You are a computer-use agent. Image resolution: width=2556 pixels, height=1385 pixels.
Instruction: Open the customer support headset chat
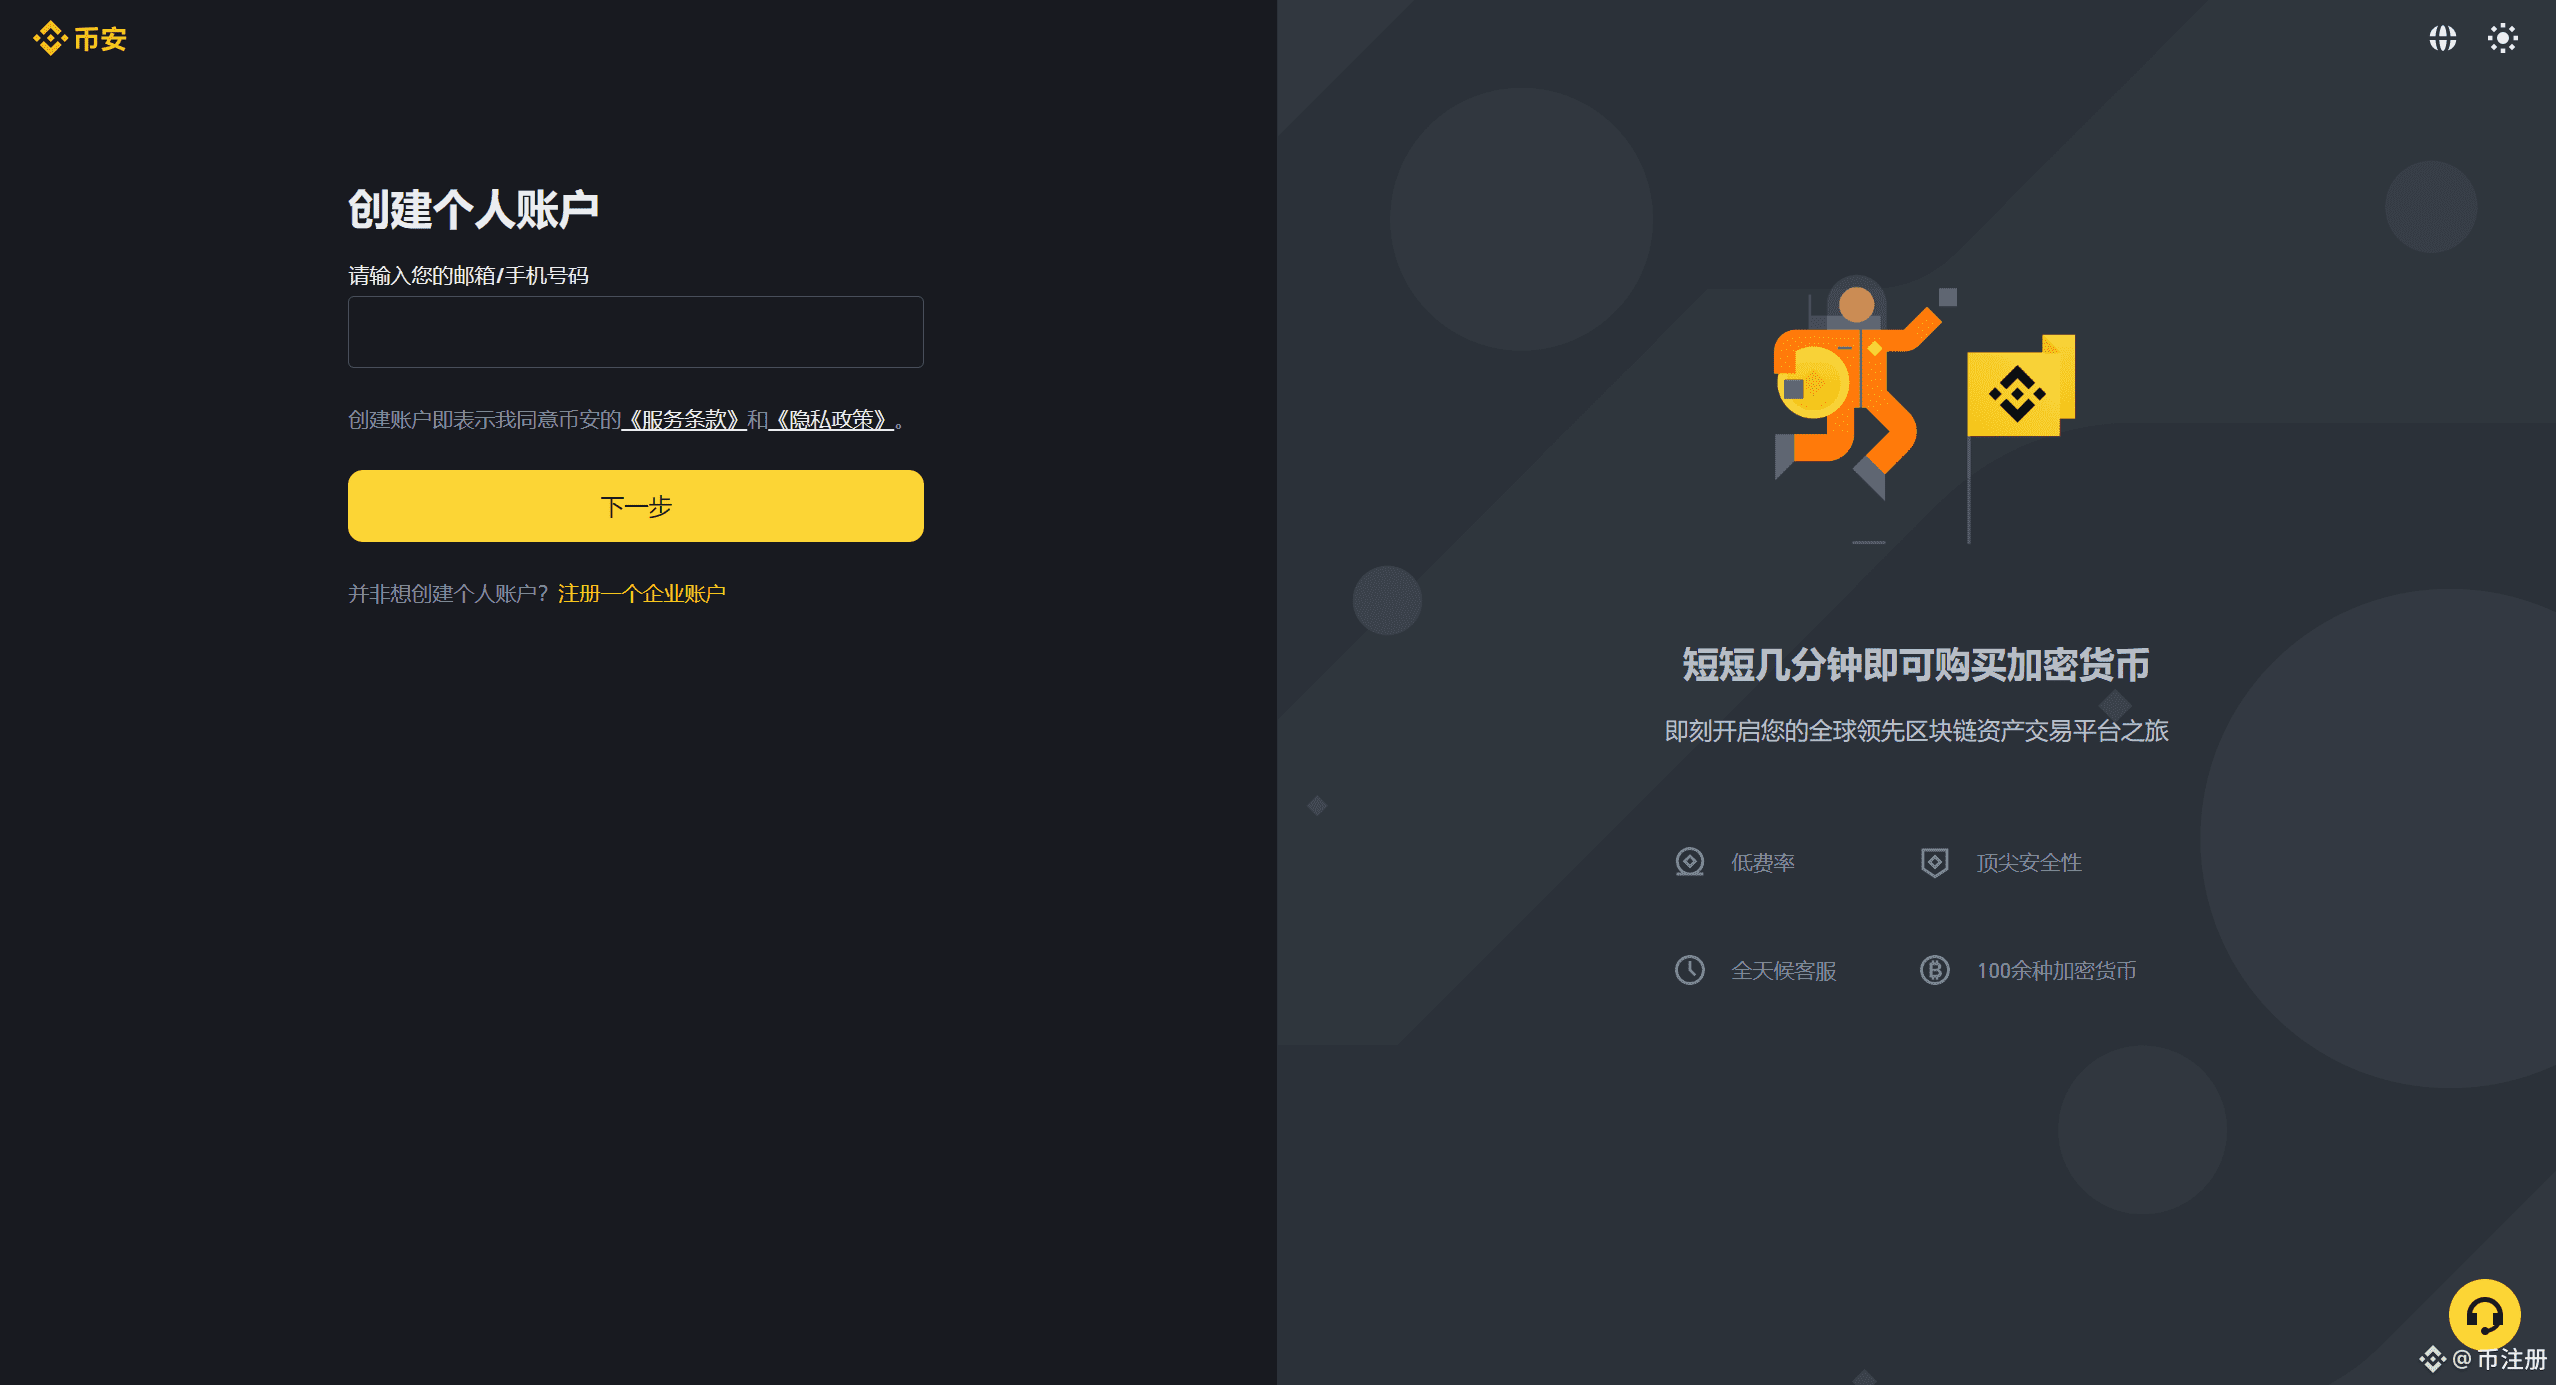(x=2484, y=1315)
